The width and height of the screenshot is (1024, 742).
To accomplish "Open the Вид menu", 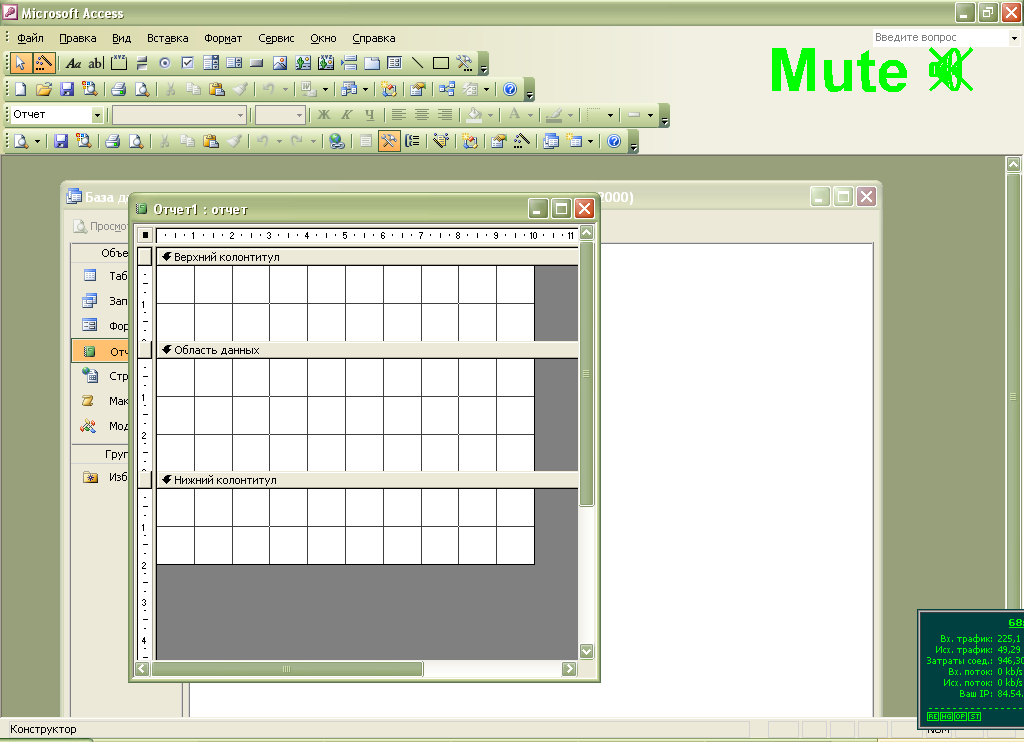I will tap(121, 38).
